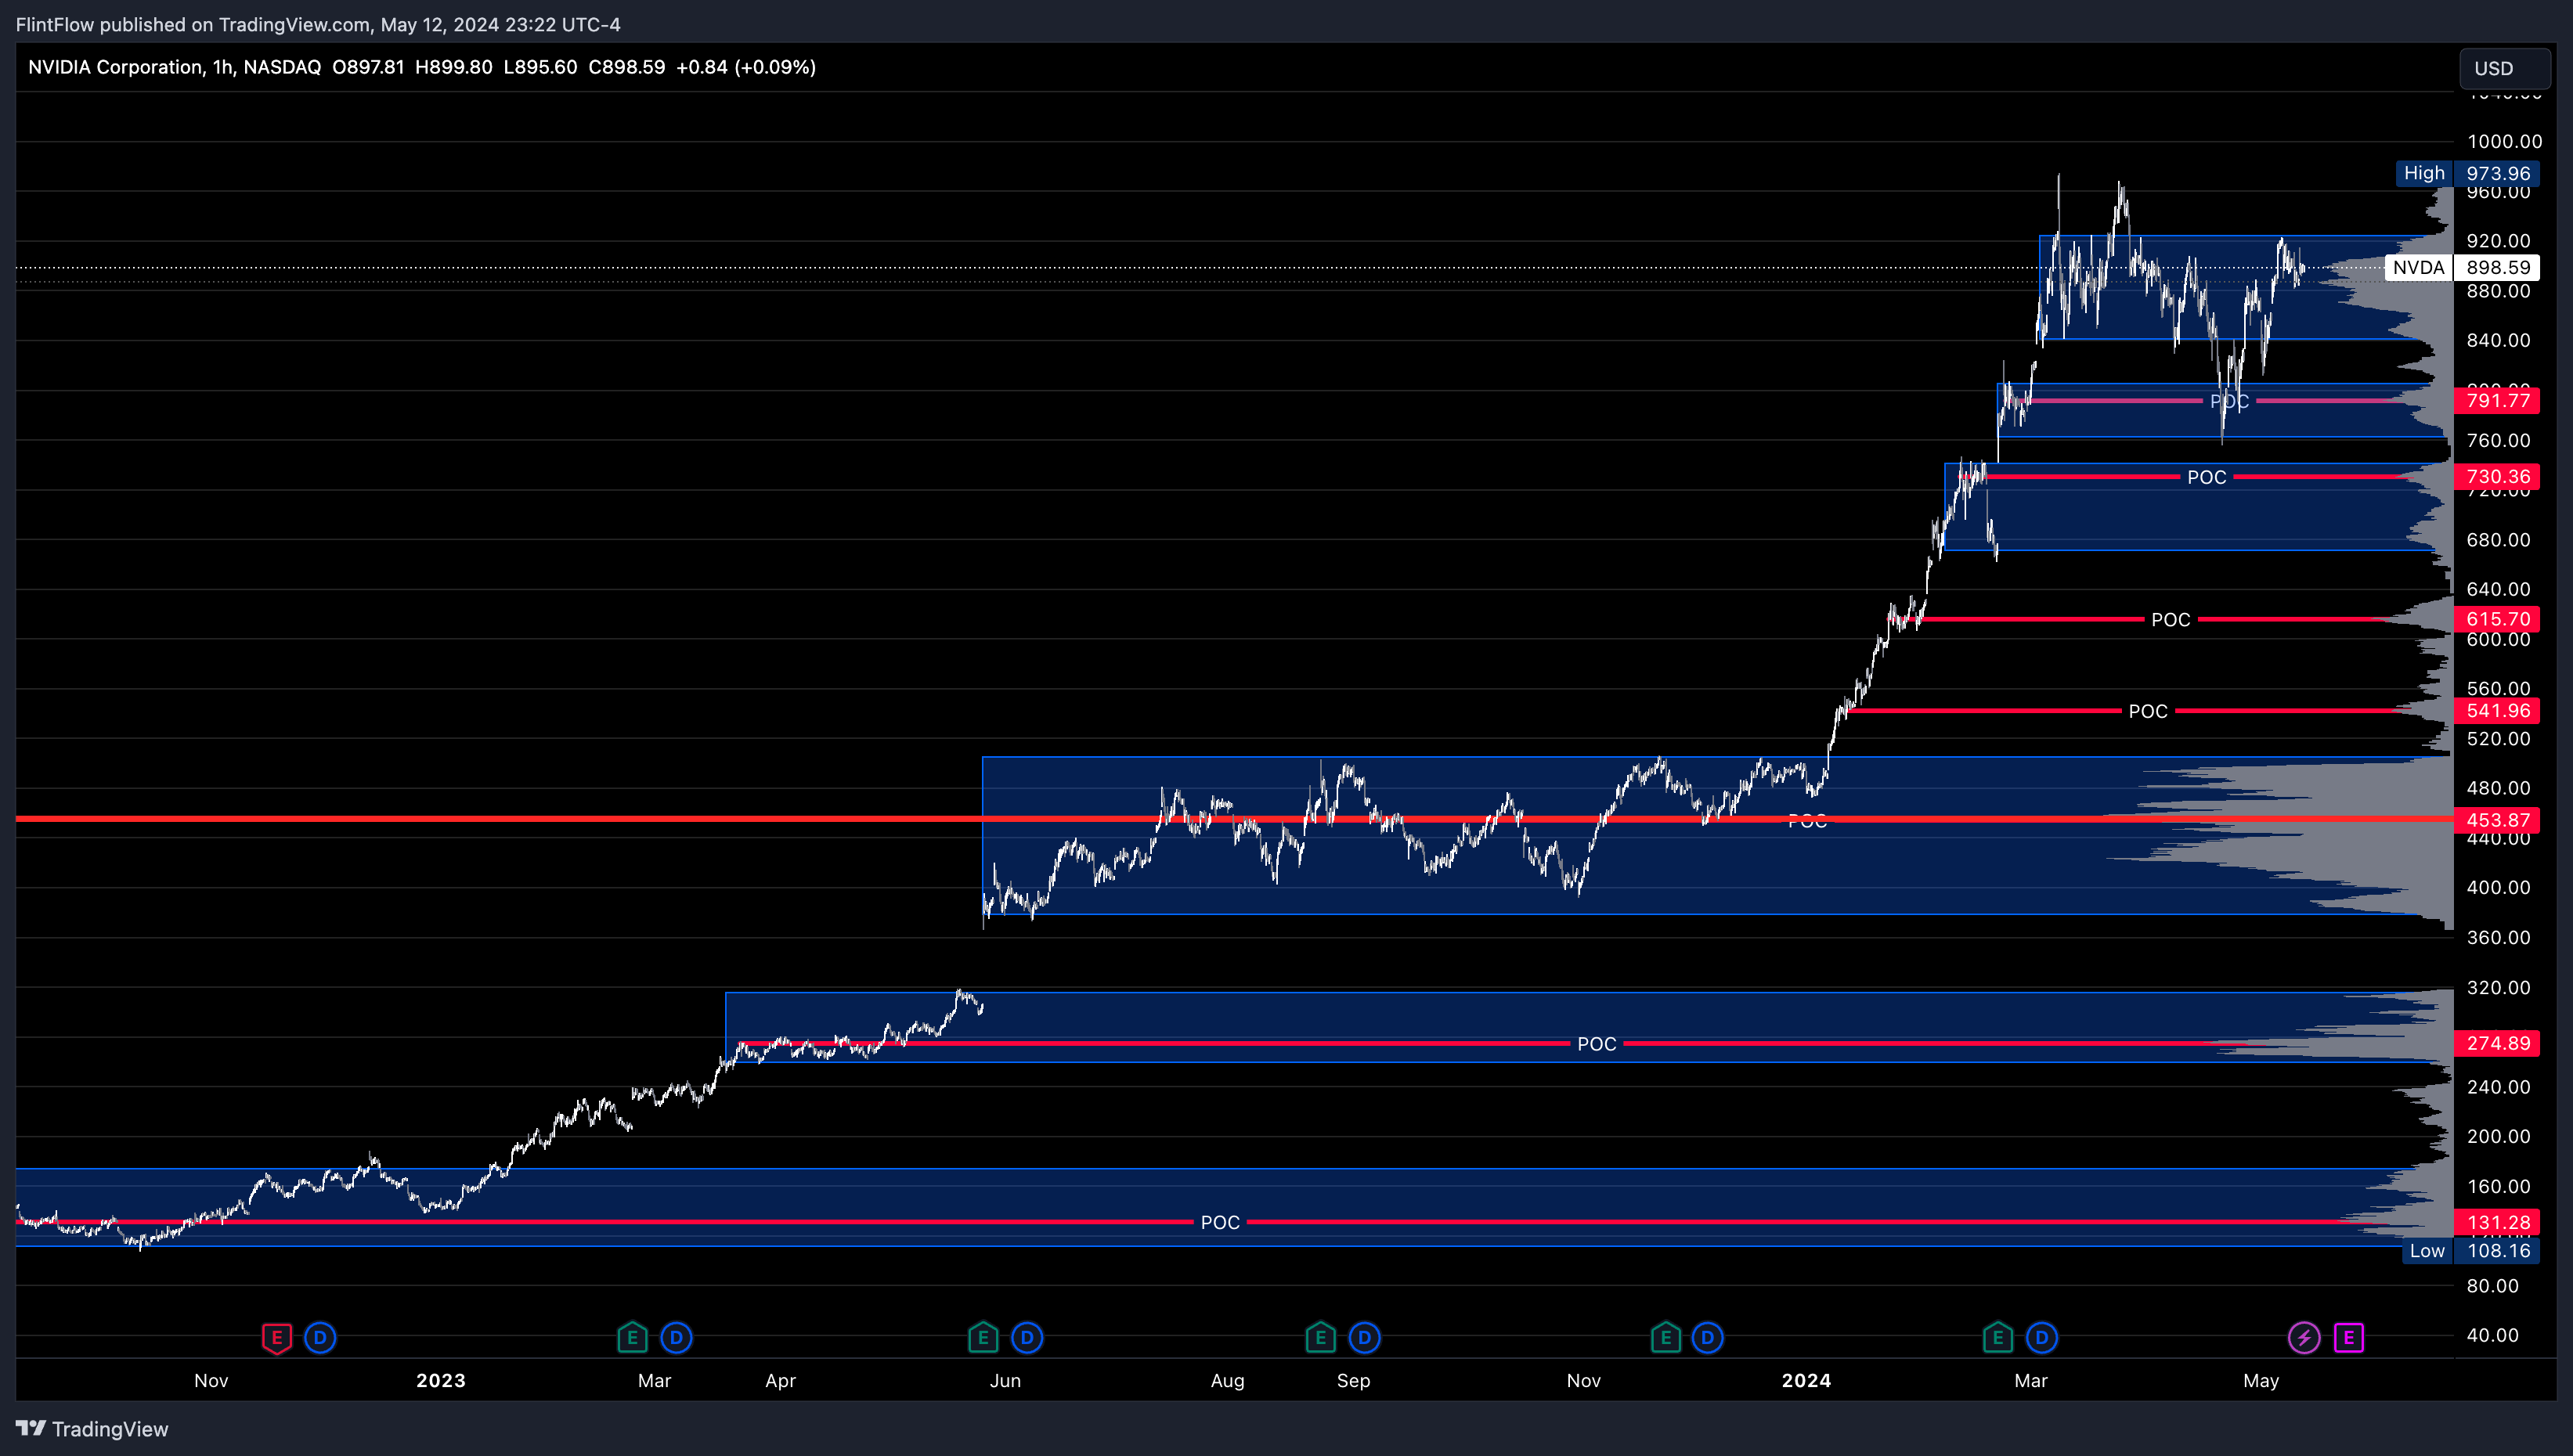The image size is (2573, 1456).
Task: Click the Low 108.16 price label
Action: (x=2470, y=1250)
